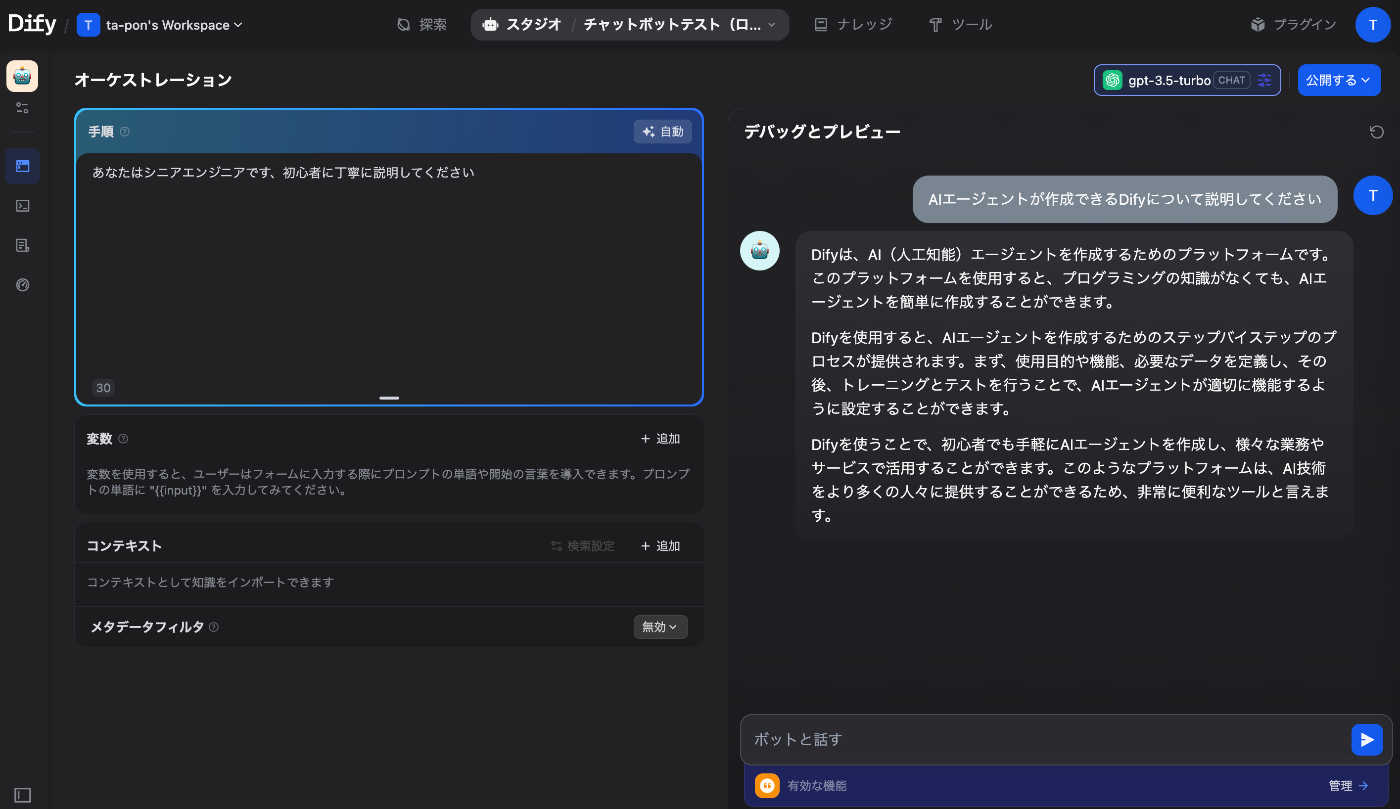This screenshot has width=1400, height=809.
Task: Expand the チャットボットテスト app dropdown
Action: pyautogui.click(x=680, y=25)
